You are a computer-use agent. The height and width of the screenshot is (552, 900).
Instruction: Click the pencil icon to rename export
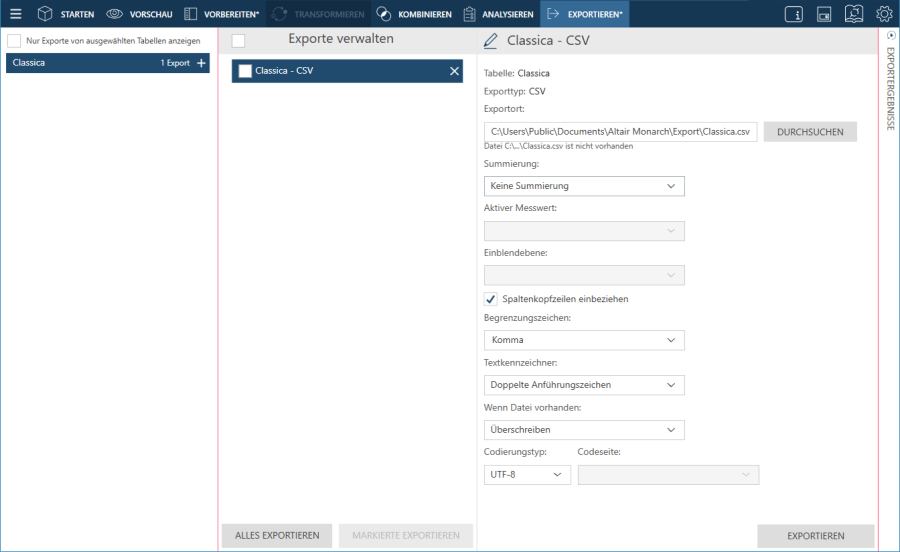tap(490, 41)
